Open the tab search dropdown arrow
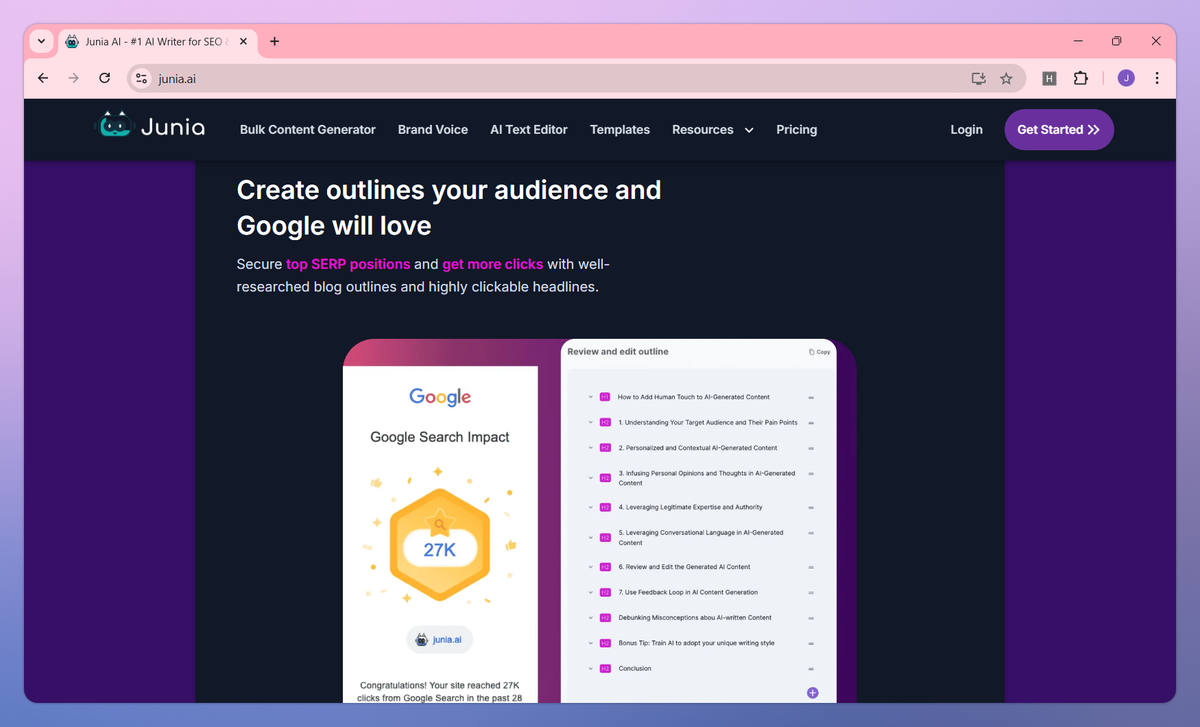This screenshot has width=1200, height=727. 41,41
